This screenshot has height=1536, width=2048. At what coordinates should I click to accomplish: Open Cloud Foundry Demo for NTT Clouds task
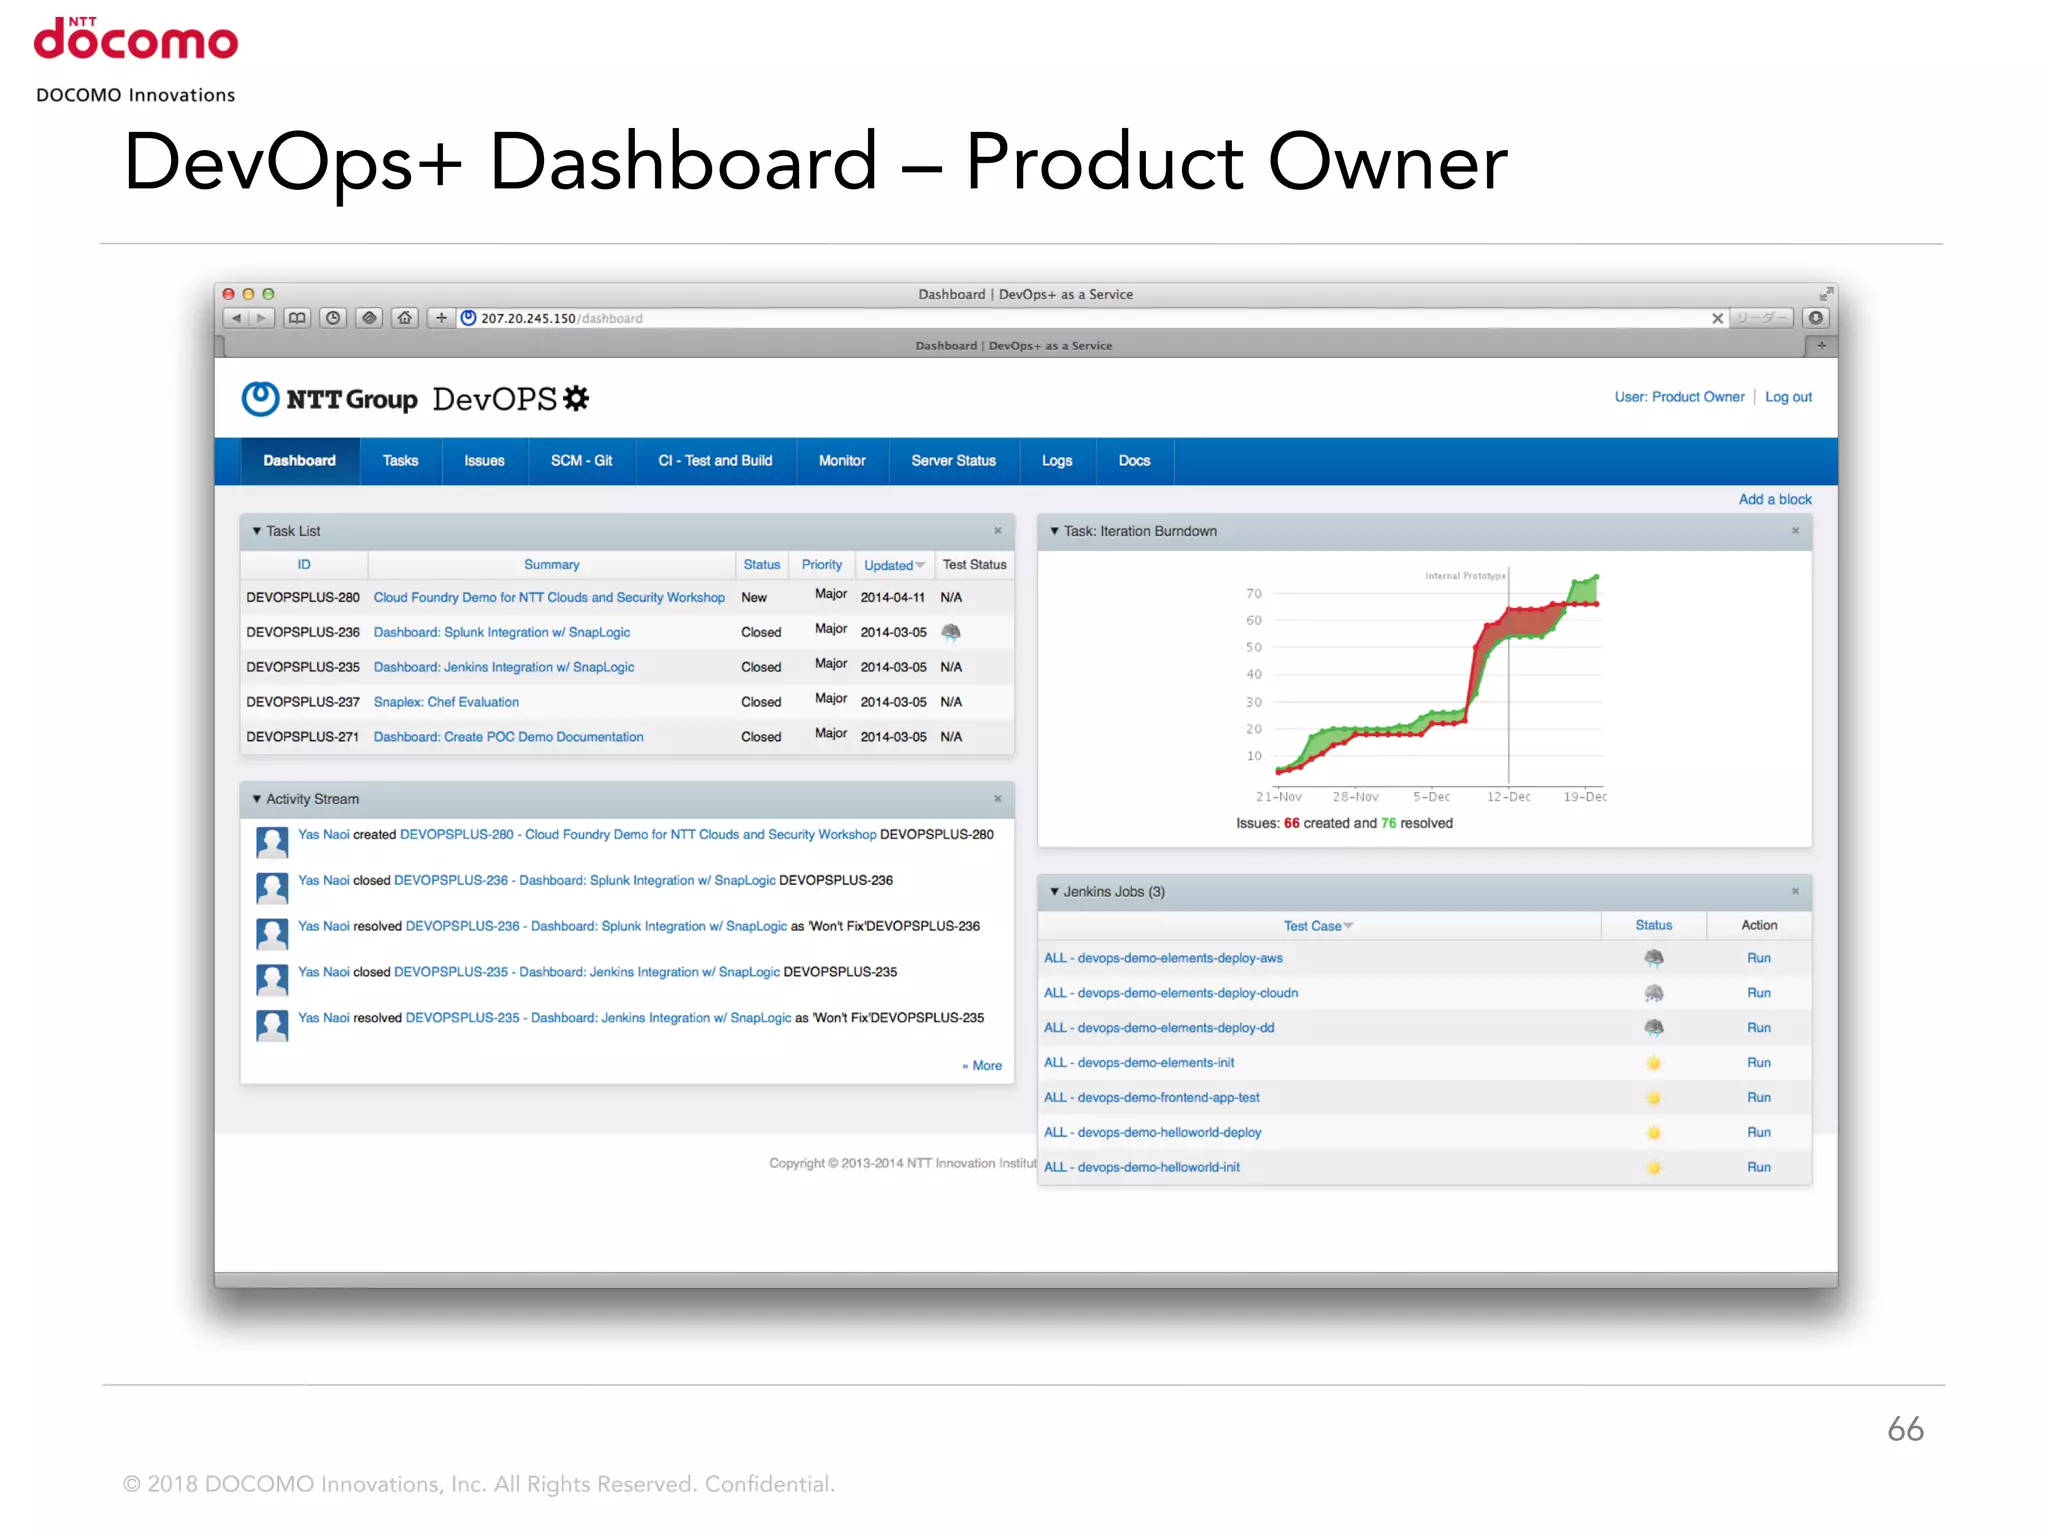click(x=549, y=597)
